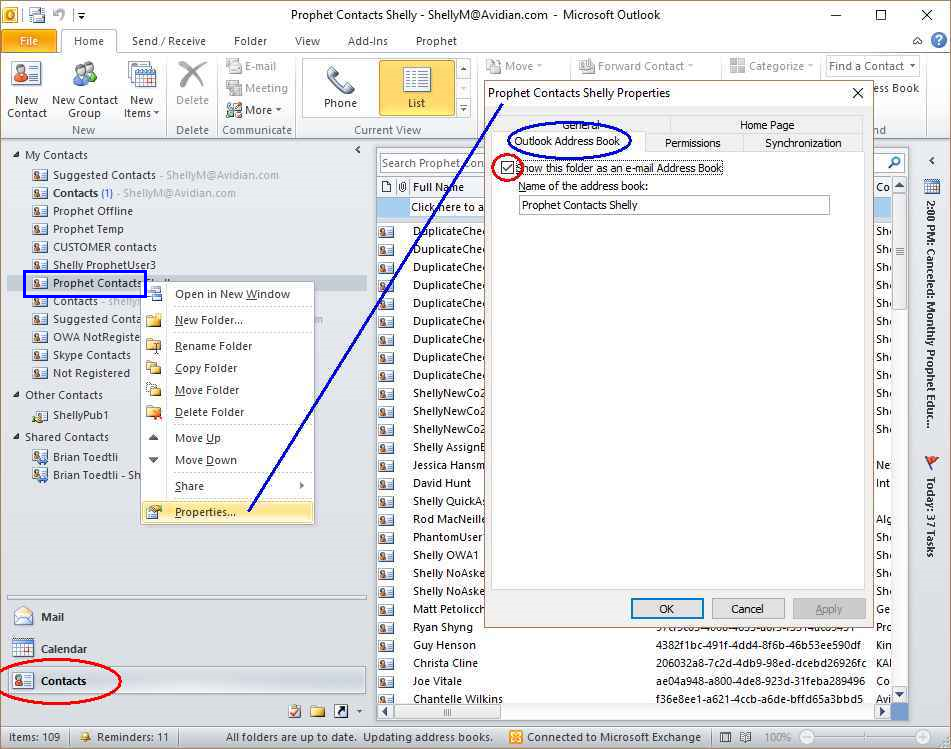
Task: Open the Move dropdown in ribbon
Action: point(514,66)
